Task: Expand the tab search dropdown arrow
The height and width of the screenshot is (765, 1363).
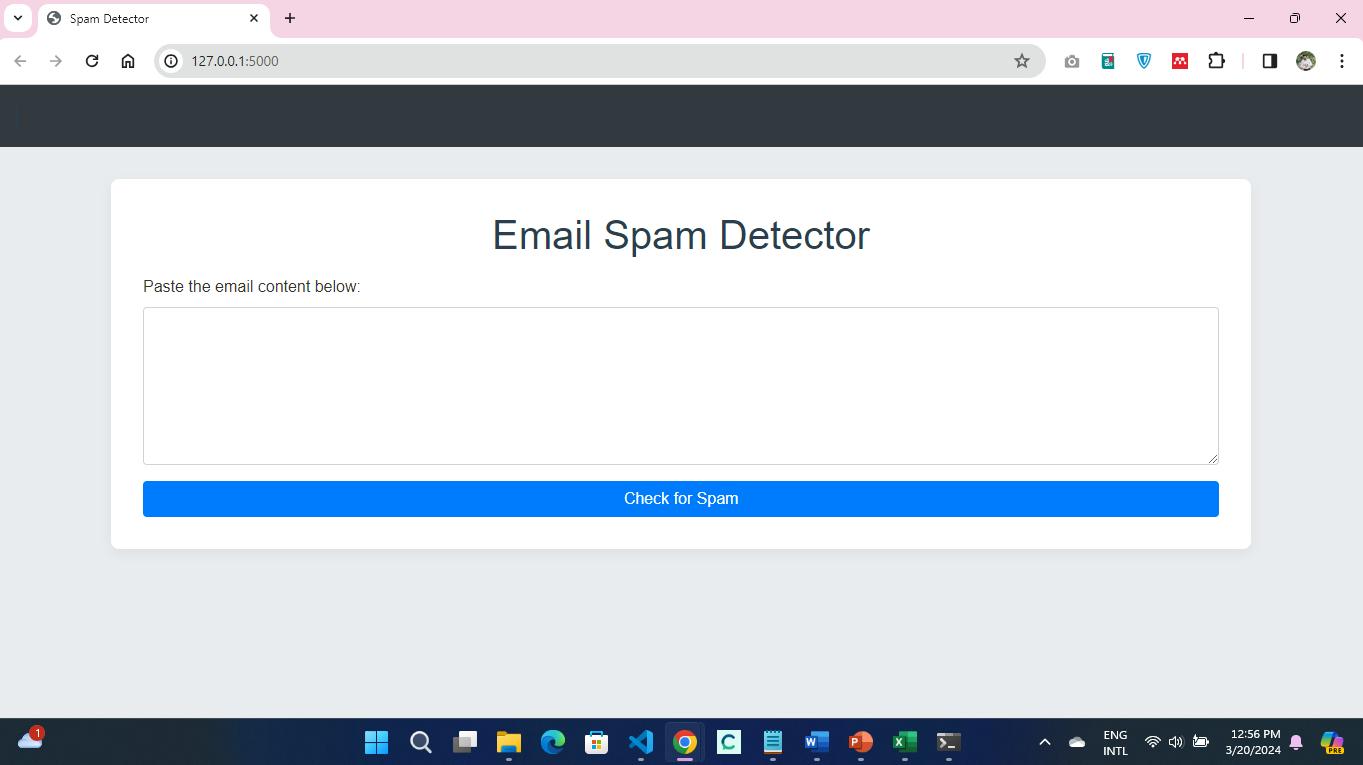Action: click(18, 18)
